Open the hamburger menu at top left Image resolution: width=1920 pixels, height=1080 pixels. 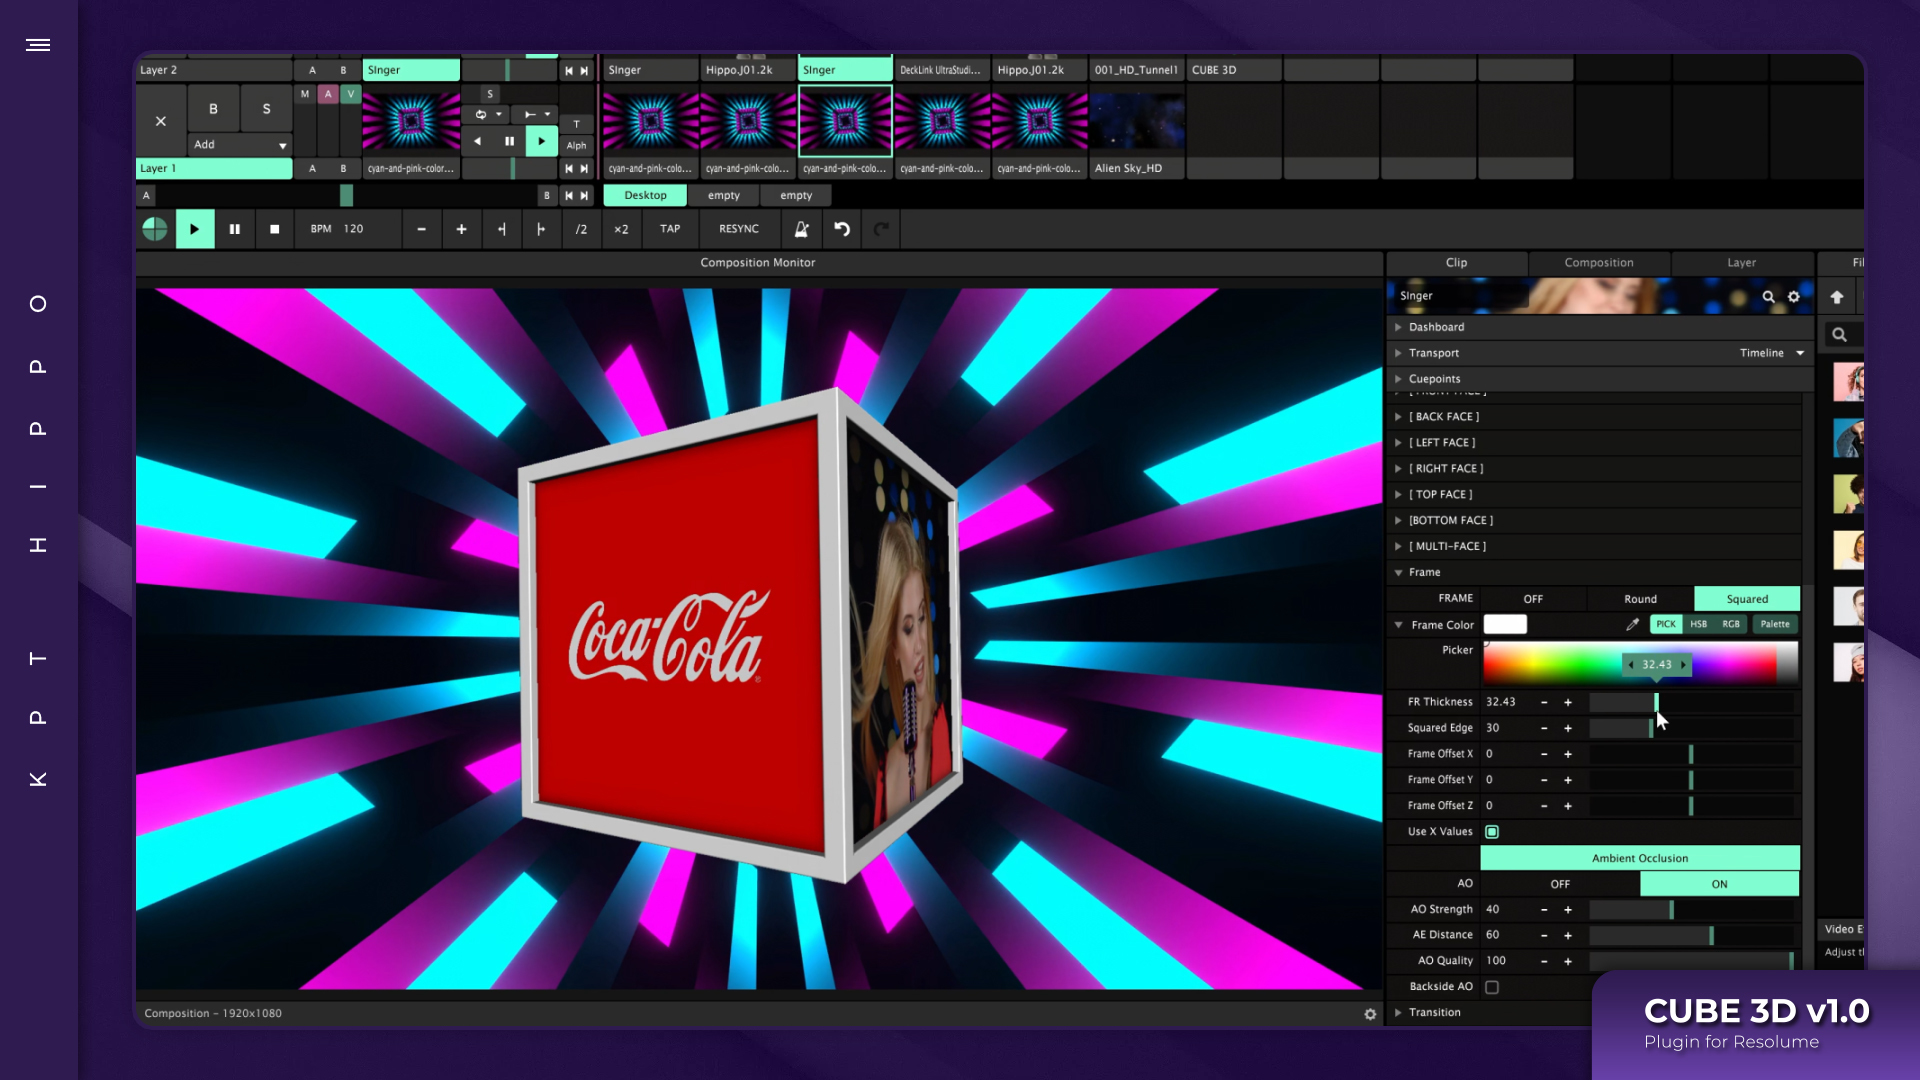(38, 45)
